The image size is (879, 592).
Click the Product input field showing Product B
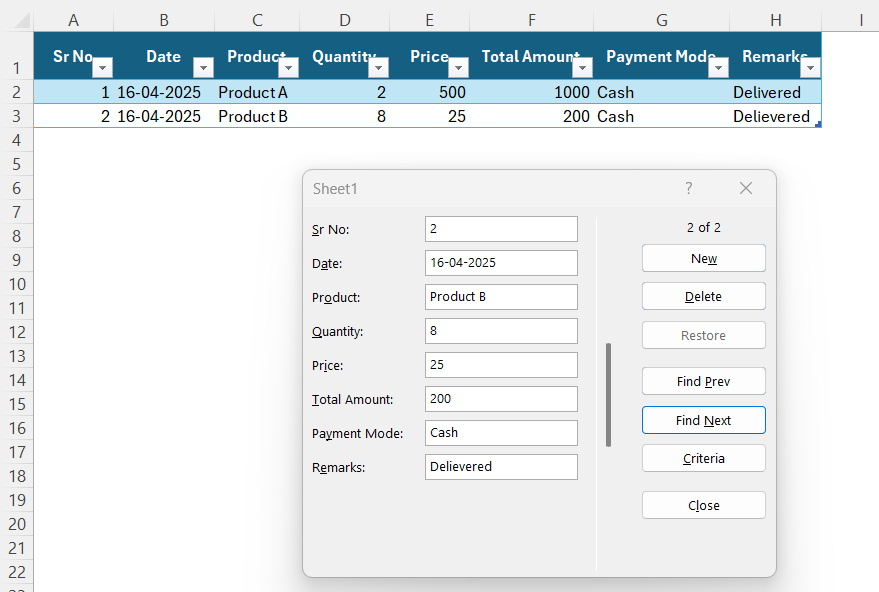click(501, 297)
